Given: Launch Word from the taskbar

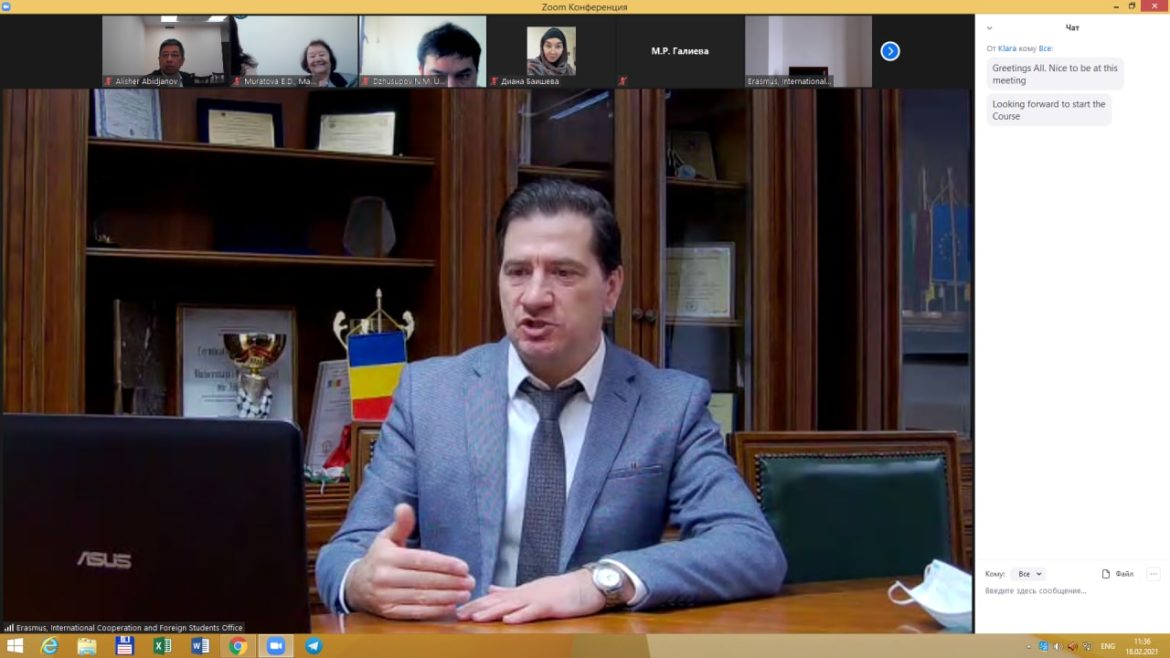Looking at the screenshot, I should pyautogui.click(x=200, y=646).
